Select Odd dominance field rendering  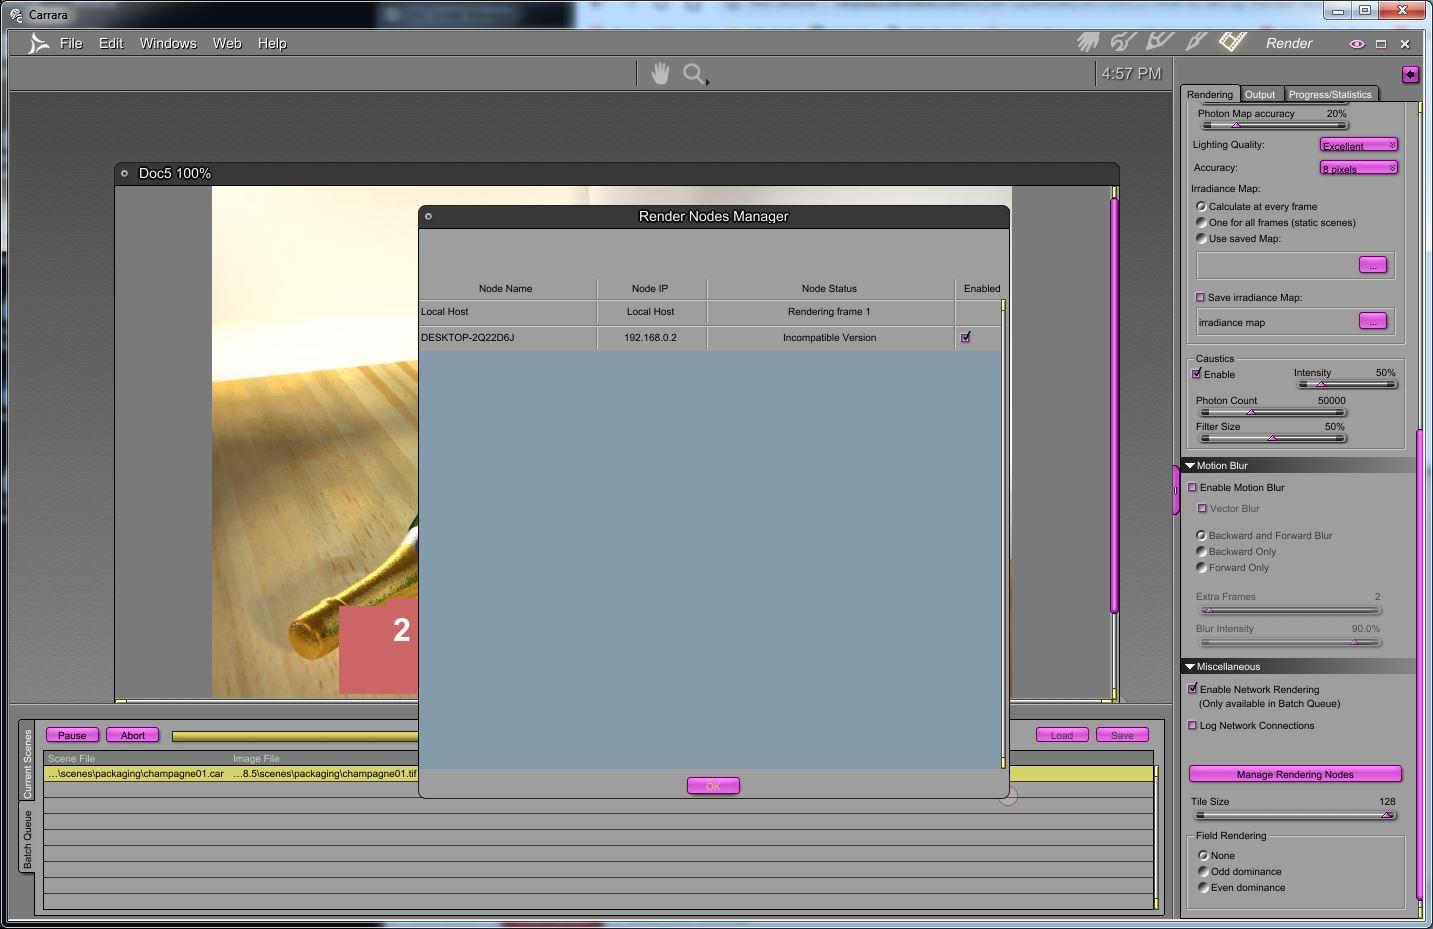(x=1203, y=871)
